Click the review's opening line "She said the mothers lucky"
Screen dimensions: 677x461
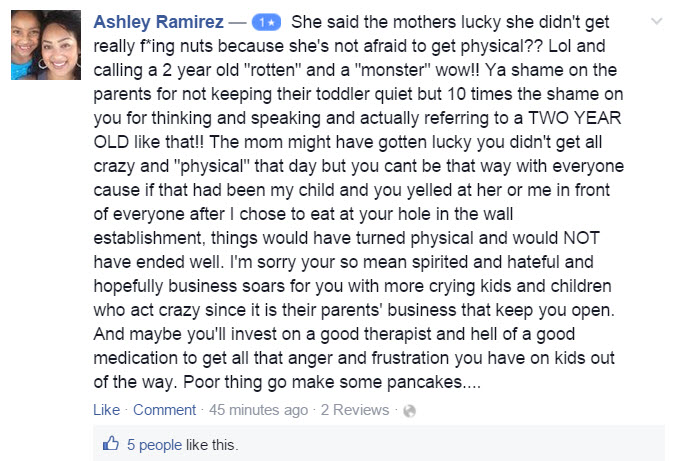point(395,22)
